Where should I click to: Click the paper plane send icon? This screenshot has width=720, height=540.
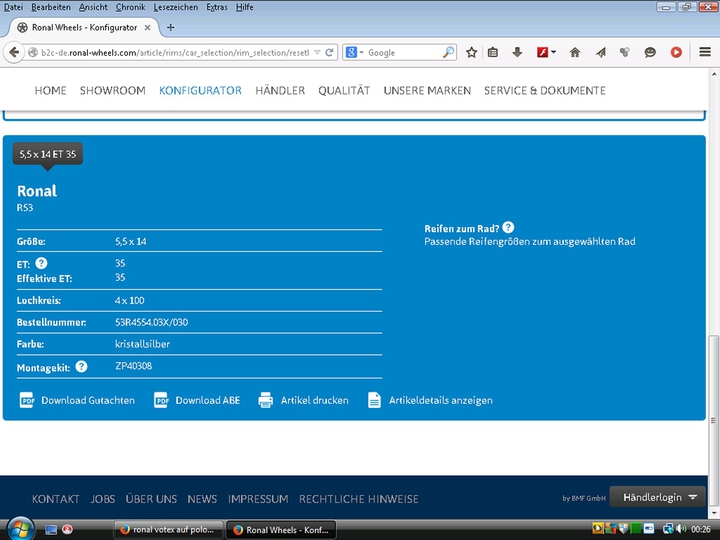[601, 52]
